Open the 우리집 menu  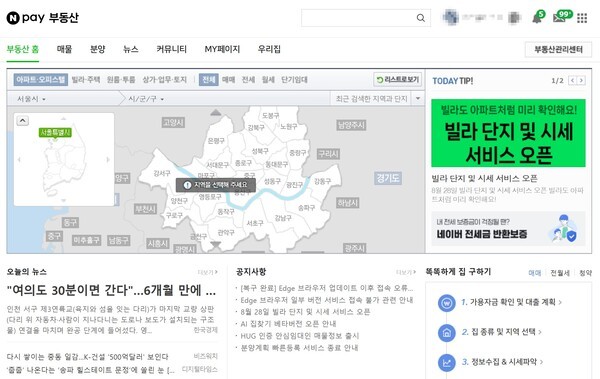(x=269, y=49)
